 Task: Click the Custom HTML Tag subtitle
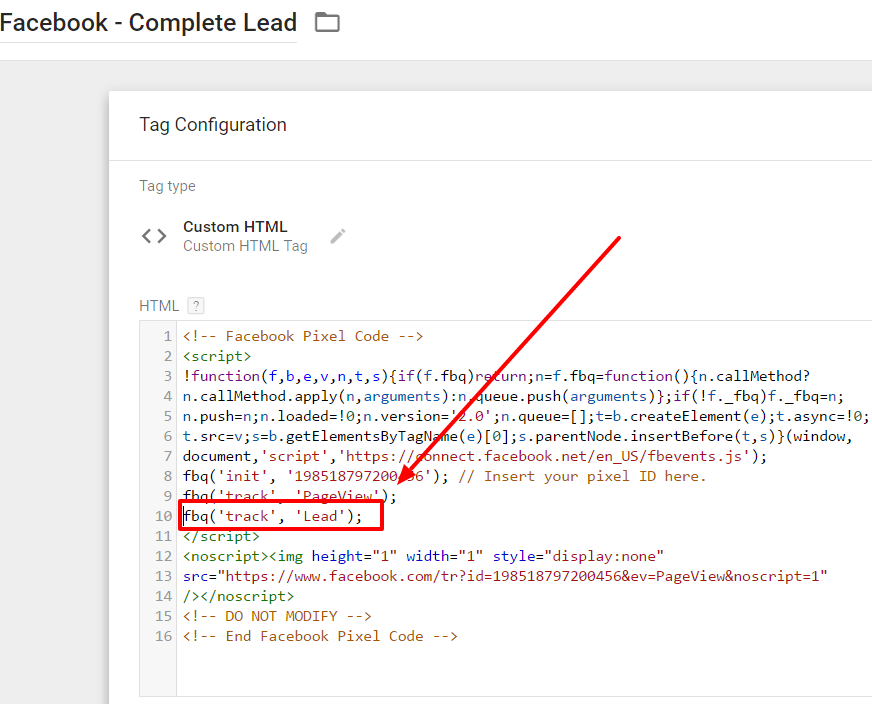pyautogui.click(x=245, y=246)
